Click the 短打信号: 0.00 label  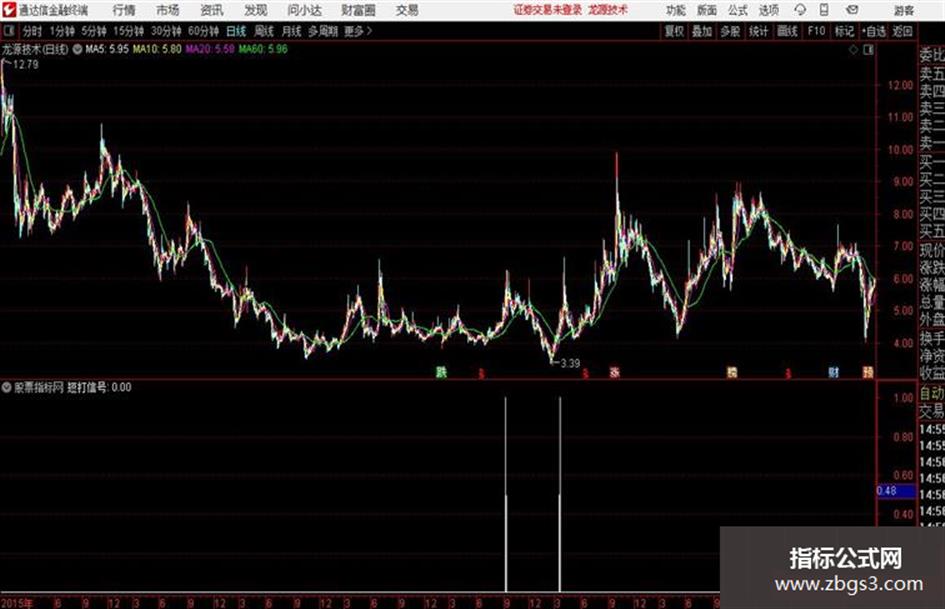click(x=99, y=387)
